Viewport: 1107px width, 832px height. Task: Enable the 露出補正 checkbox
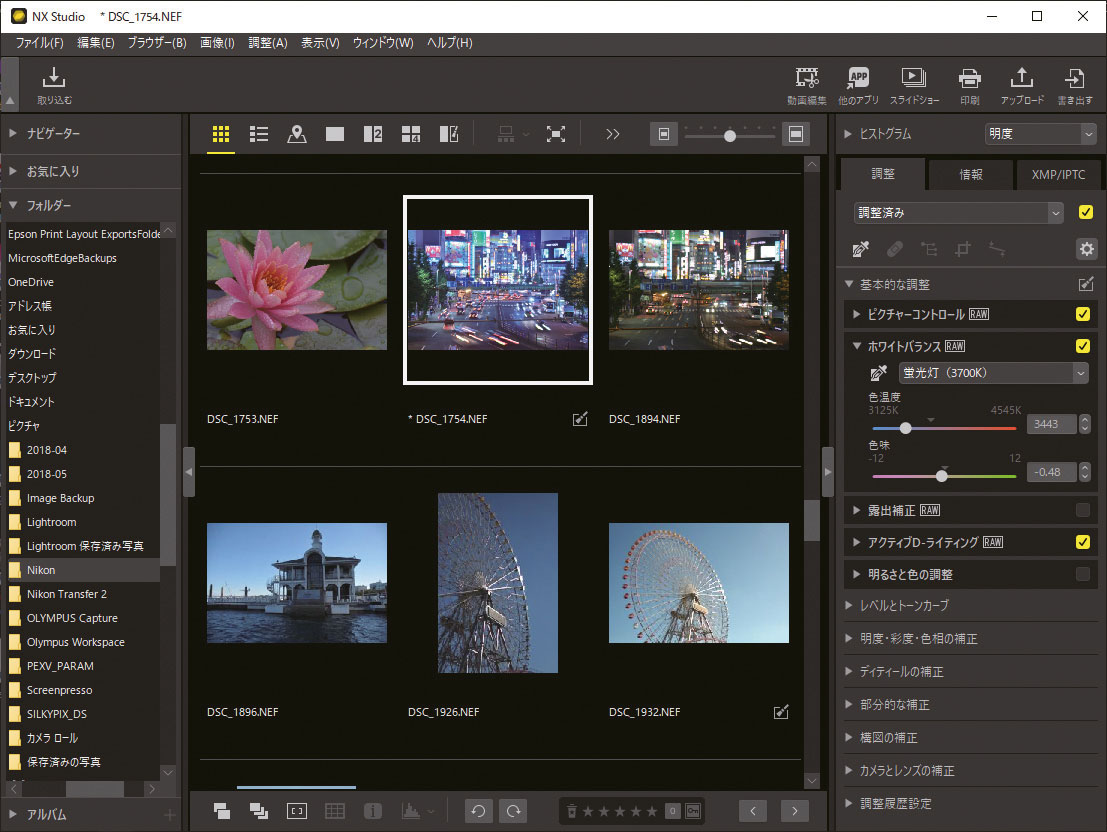(1082, 510)
